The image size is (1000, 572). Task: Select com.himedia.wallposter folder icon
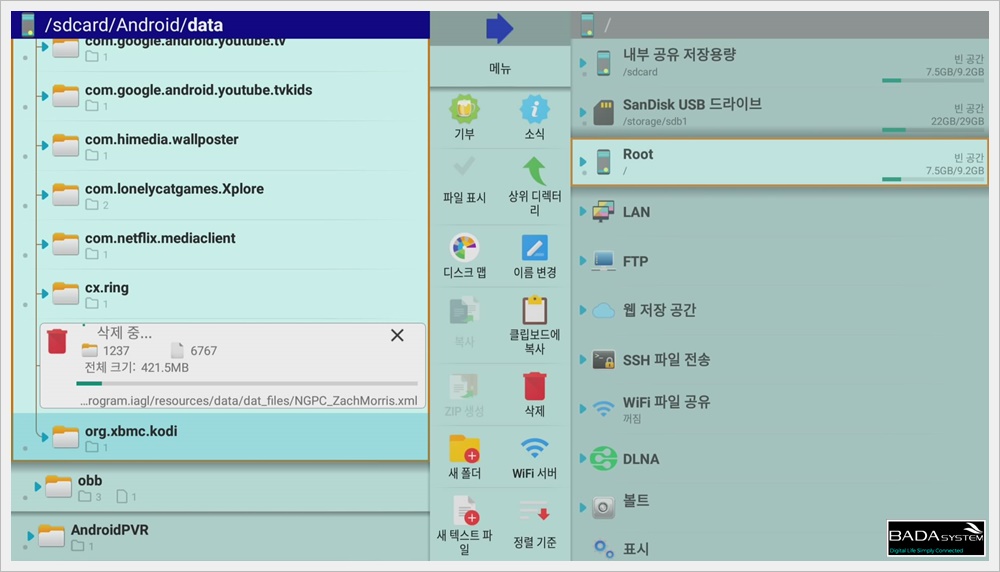tap(66, 145)
